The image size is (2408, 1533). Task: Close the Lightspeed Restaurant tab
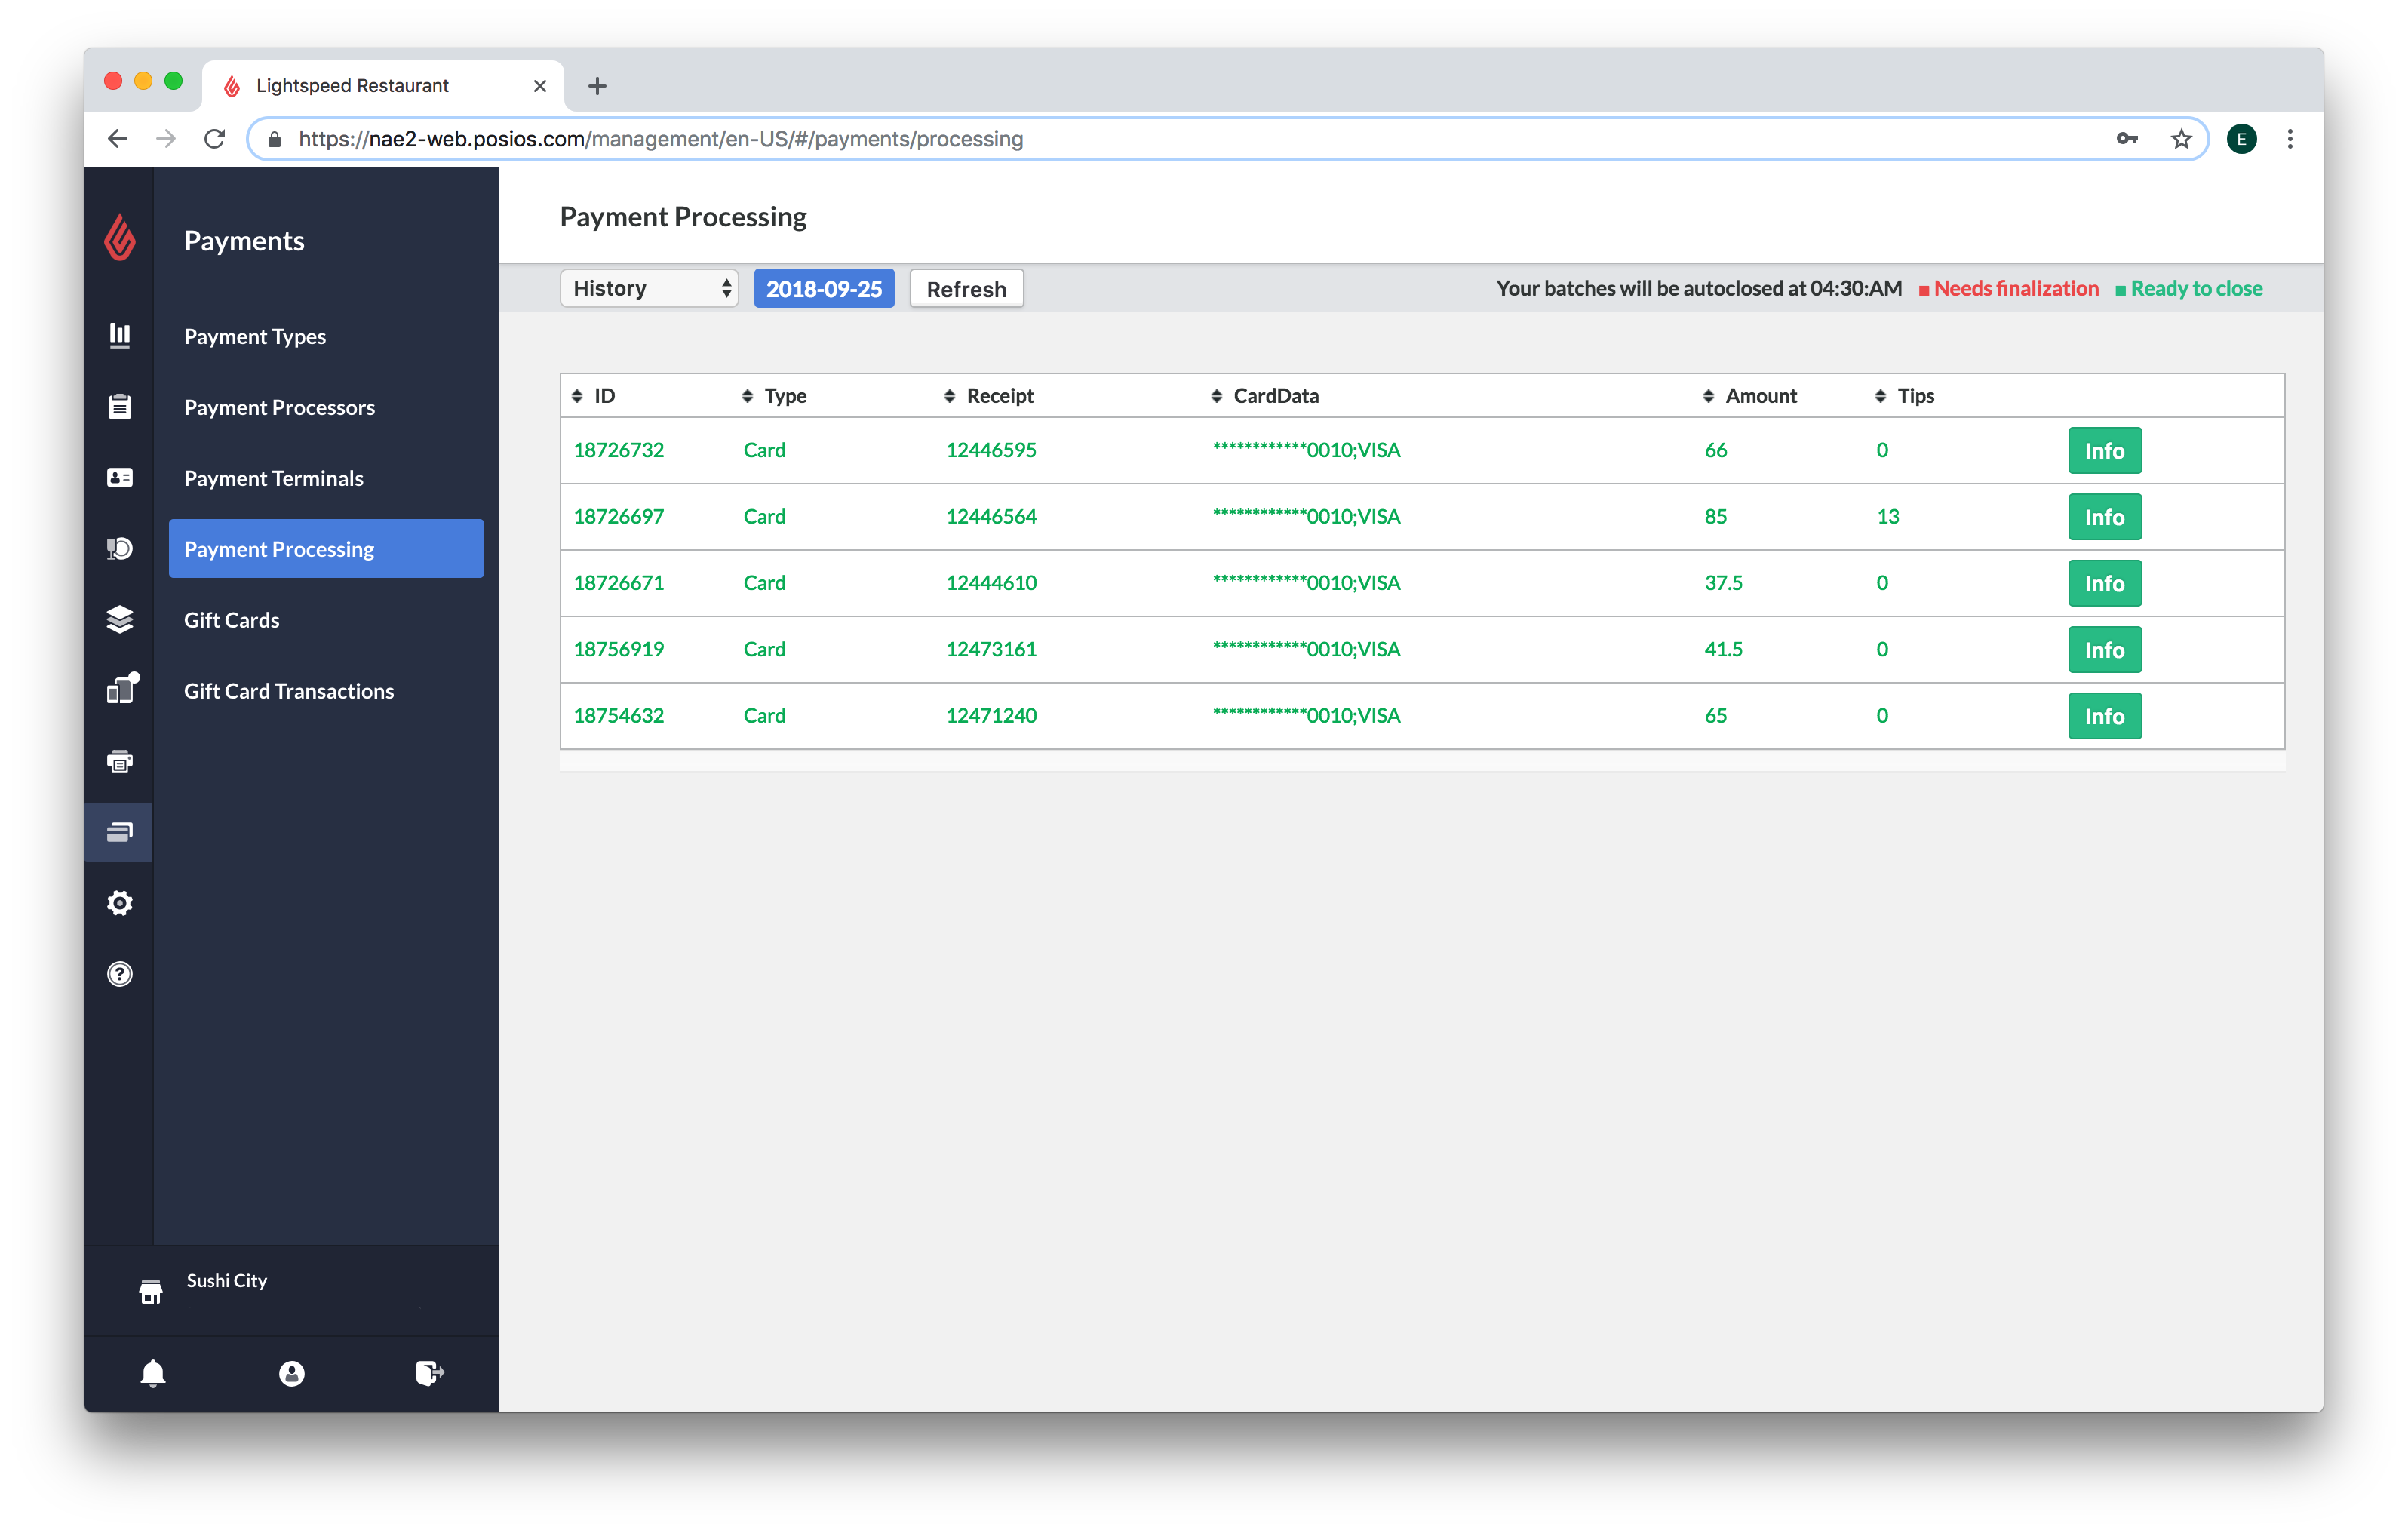(540, 86)
